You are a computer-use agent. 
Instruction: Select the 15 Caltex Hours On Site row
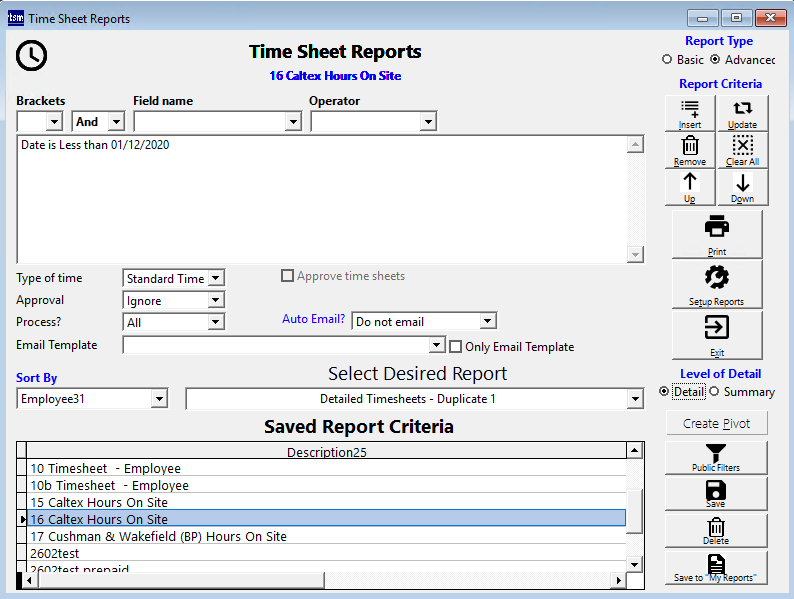(99, 502)
